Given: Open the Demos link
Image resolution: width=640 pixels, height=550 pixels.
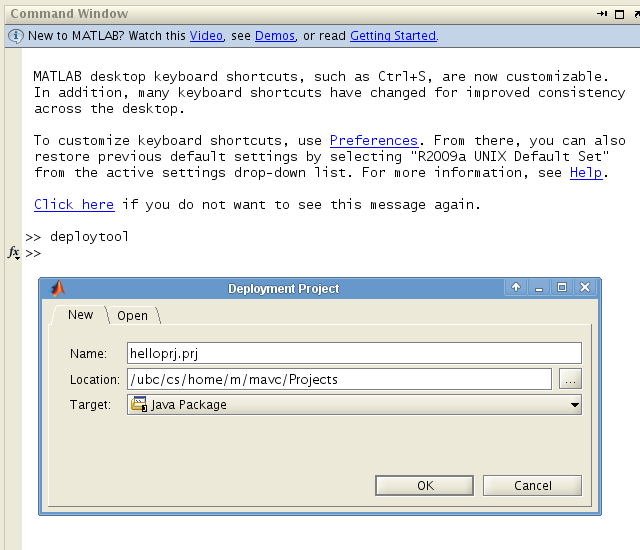Looking at the screenshot, I should [275, 36].
